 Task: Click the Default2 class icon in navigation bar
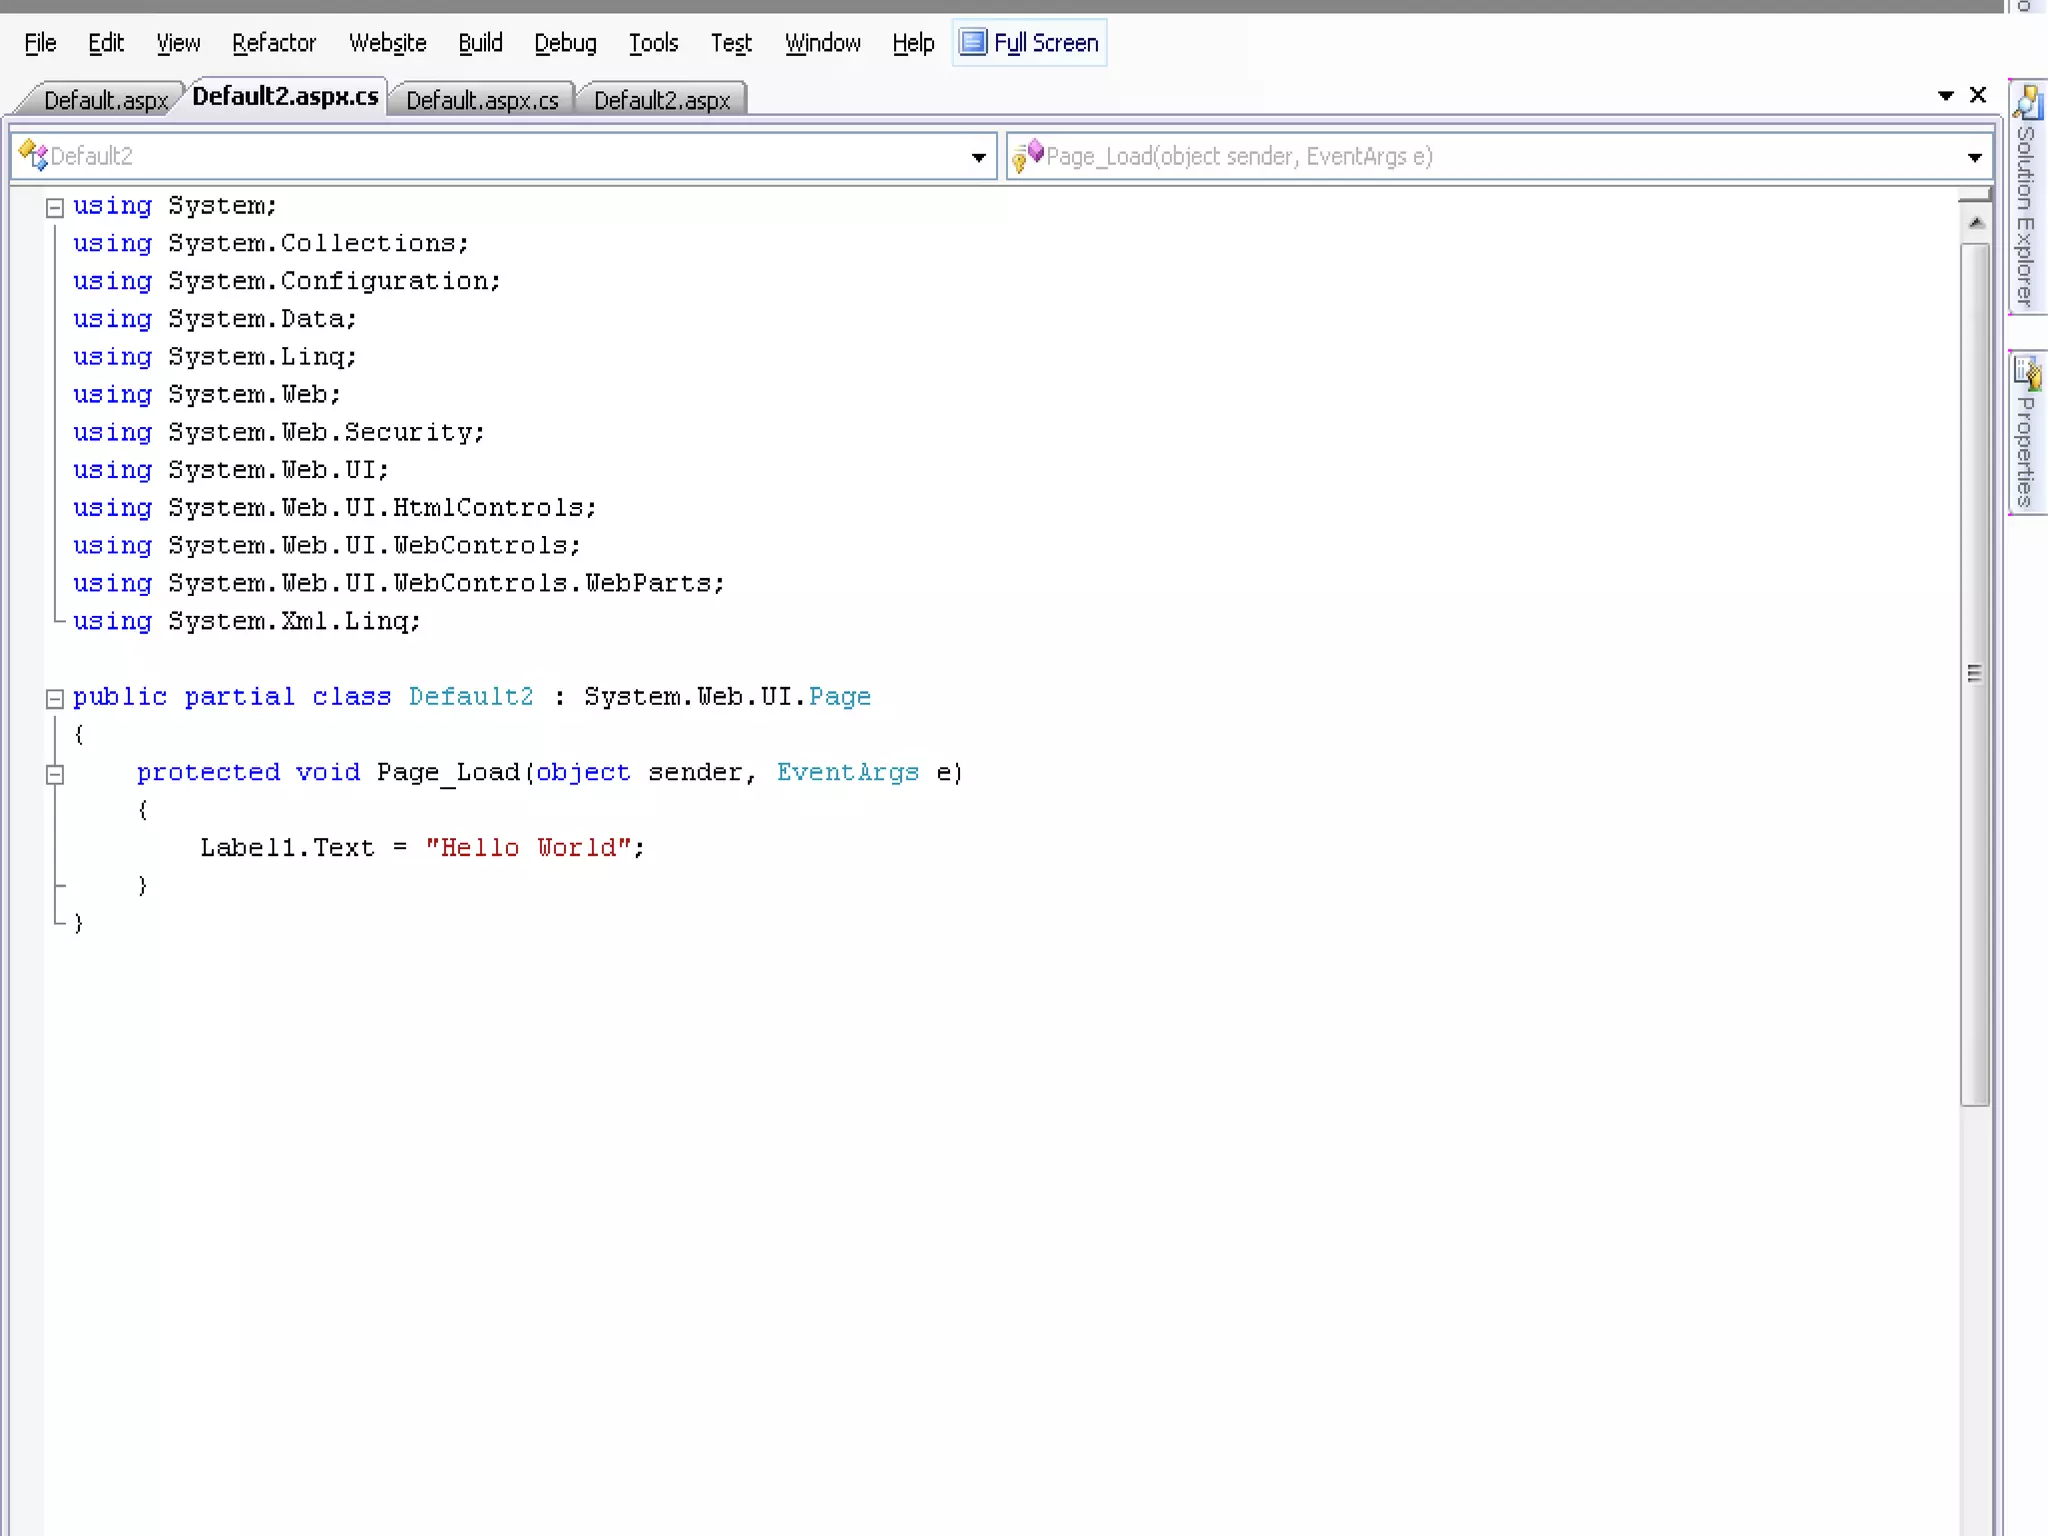coord(32,156)
